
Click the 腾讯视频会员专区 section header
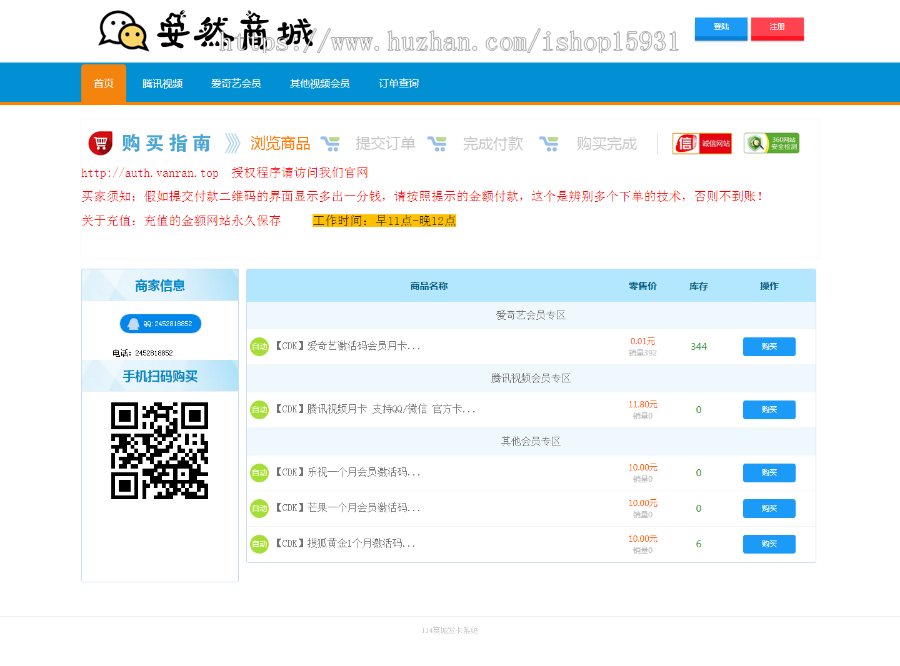531,378
